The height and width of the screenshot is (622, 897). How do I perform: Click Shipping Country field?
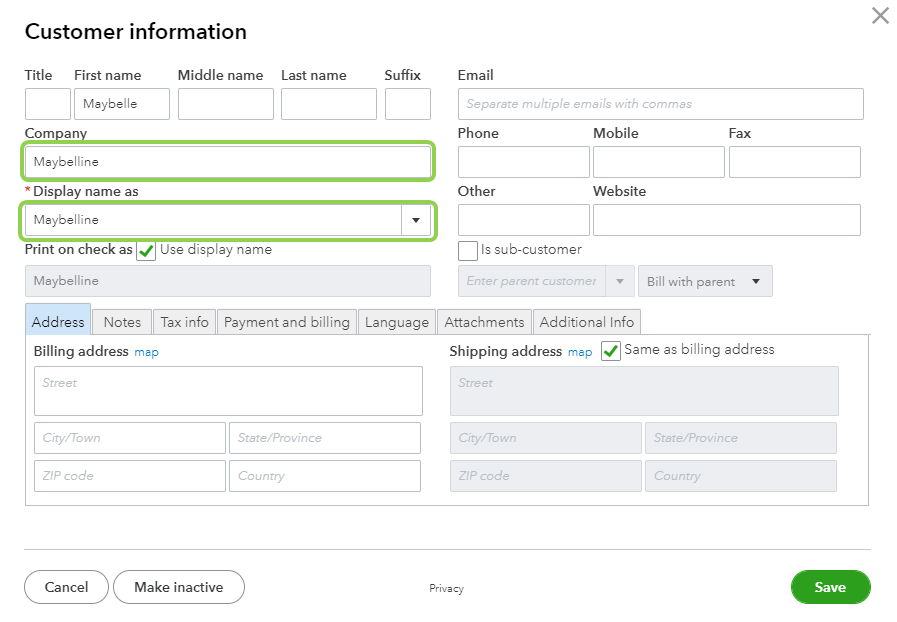[741, 476]
